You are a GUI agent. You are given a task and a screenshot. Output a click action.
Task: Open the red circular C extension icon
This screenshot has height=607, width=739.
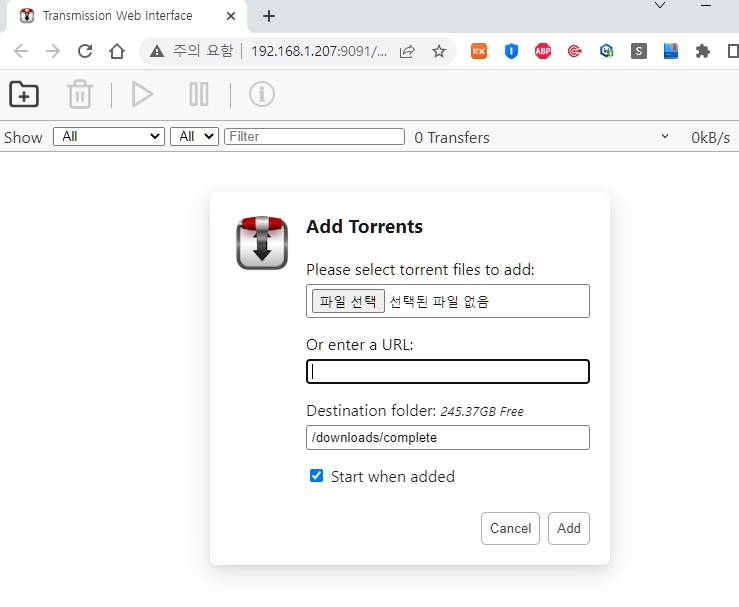[x=575, y=51]
